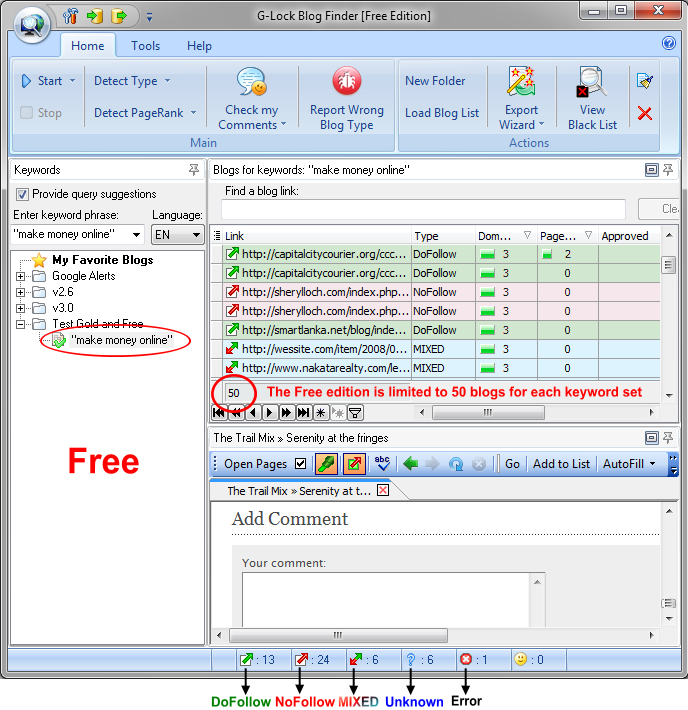Click the clear list broom icon in ribbon

(645, 81)
